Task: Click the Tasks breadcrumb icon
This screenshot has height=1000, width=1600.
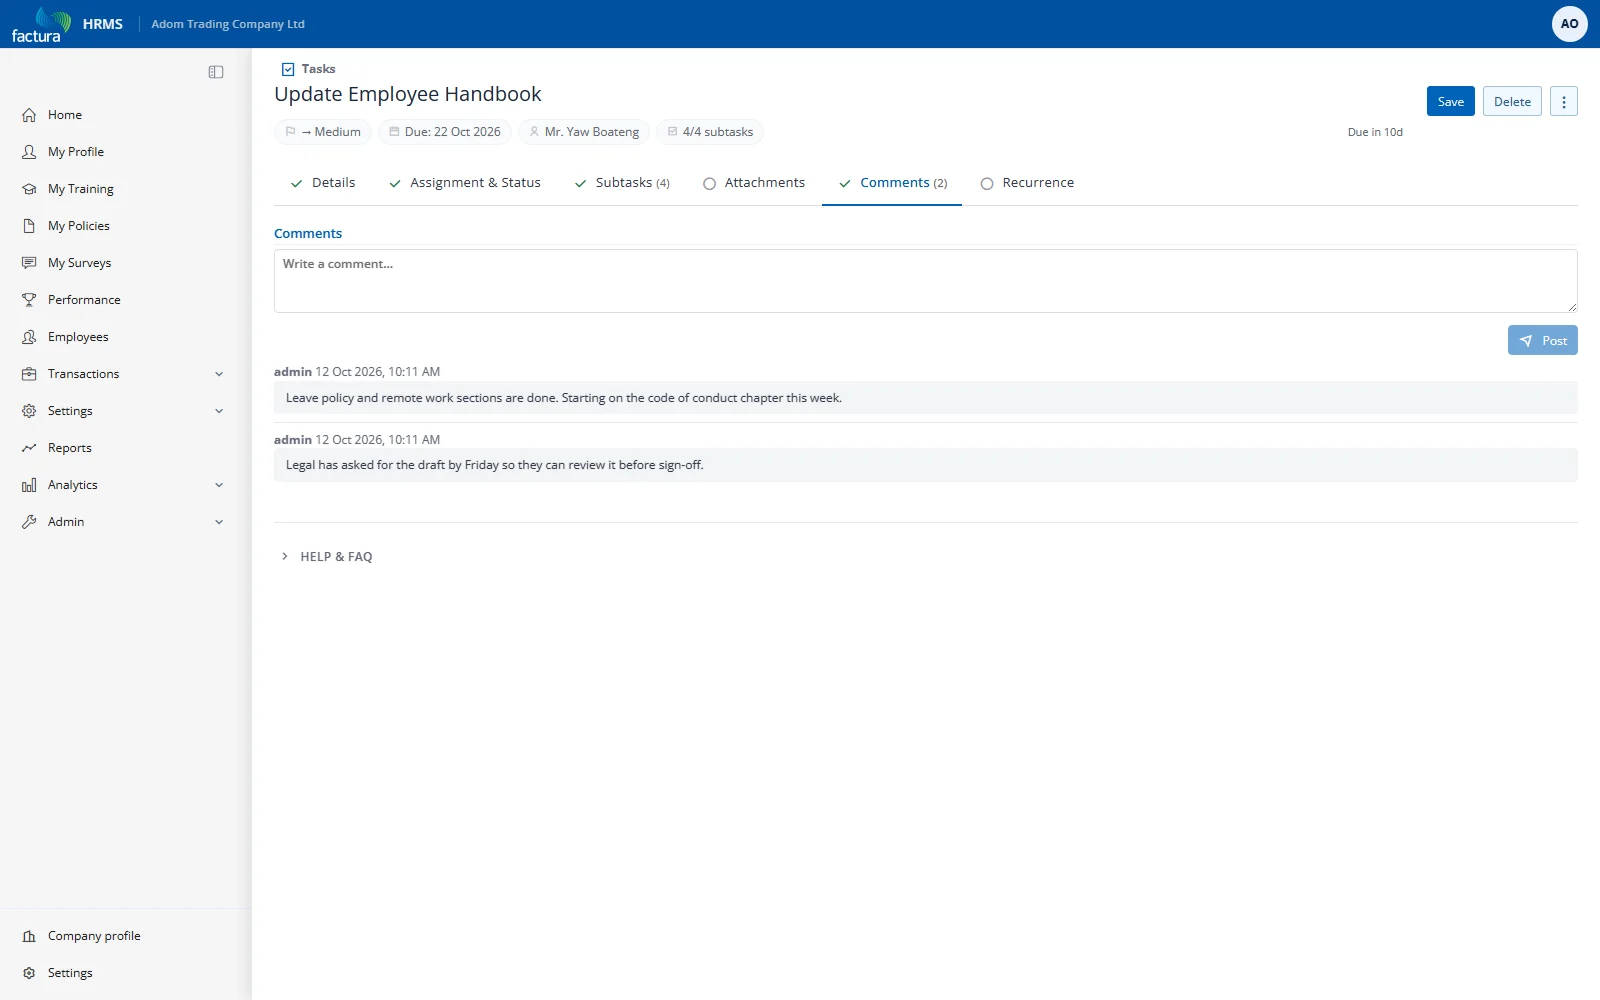Action: [x=288, y=69]
